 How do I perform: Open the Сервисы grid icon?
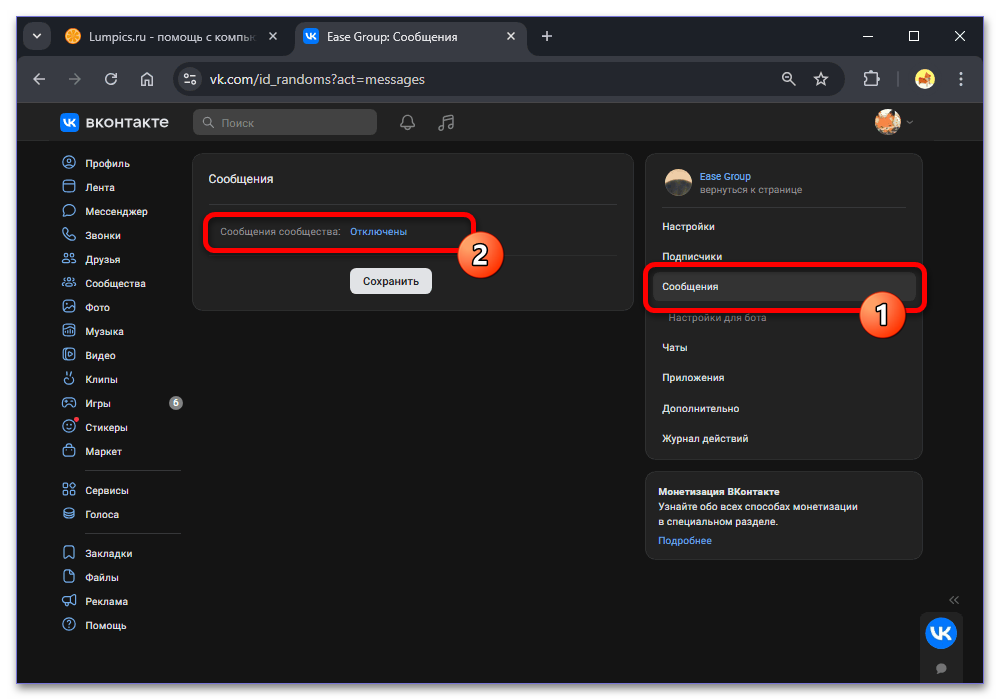click(x=69, y=489)
